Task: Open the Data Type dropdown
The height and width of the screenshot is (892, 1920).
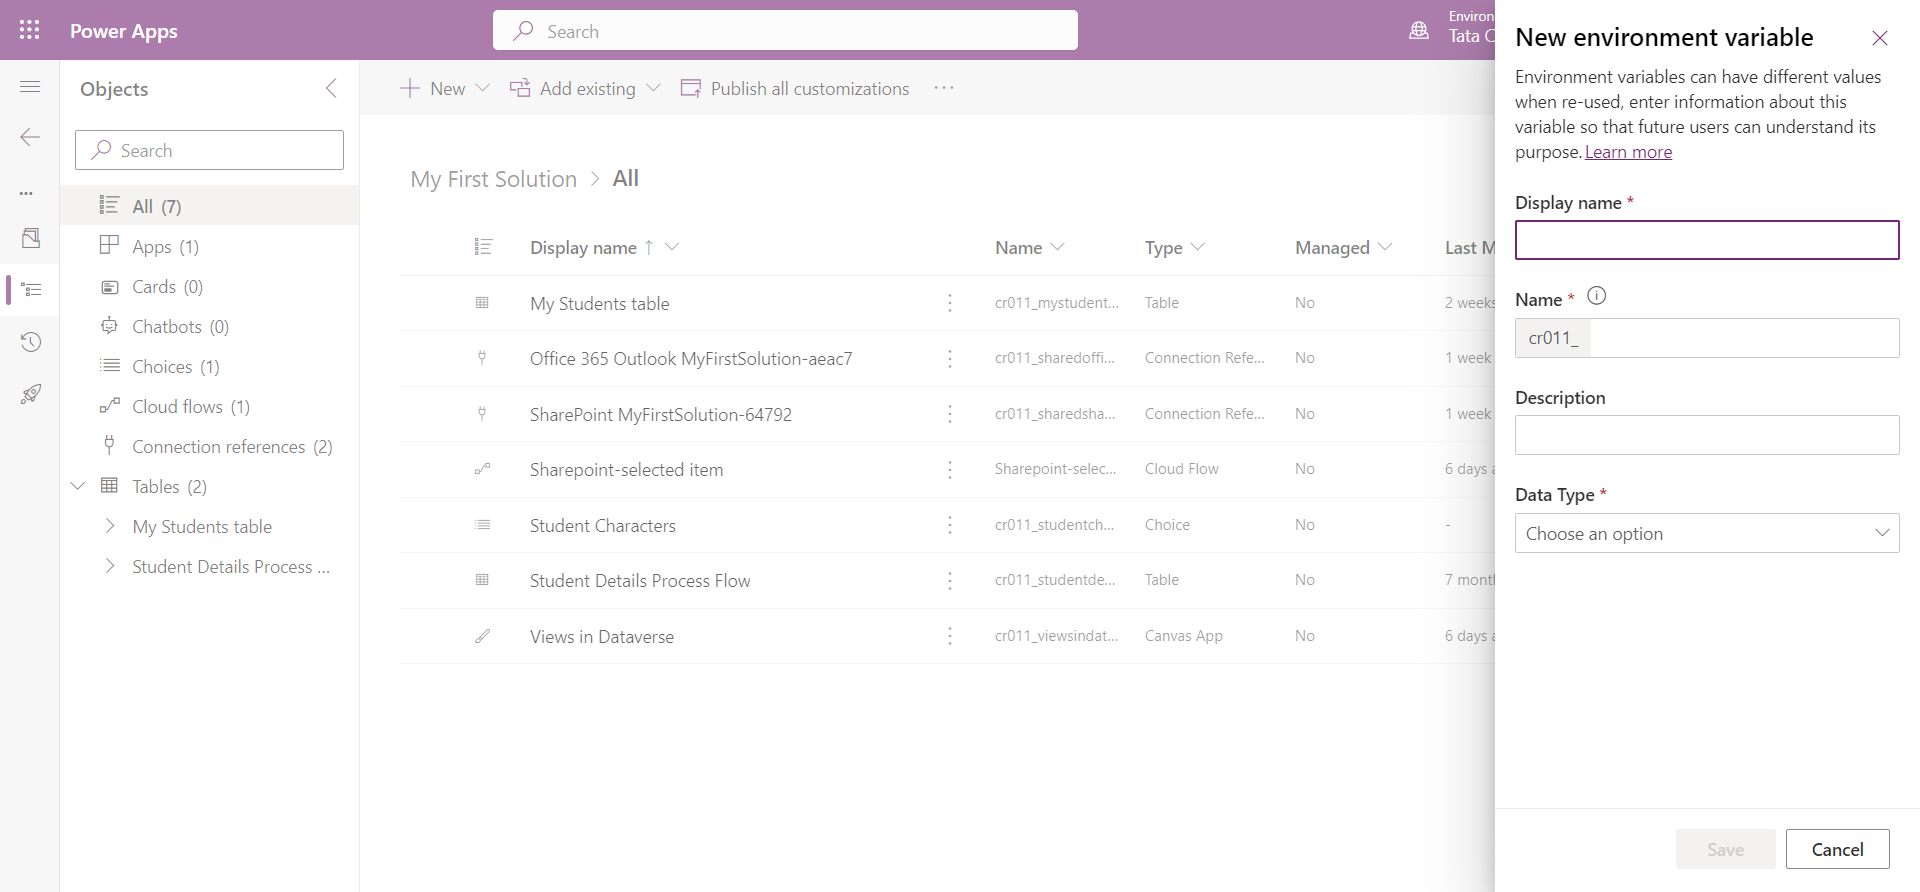Action: tap(1706, 533)
